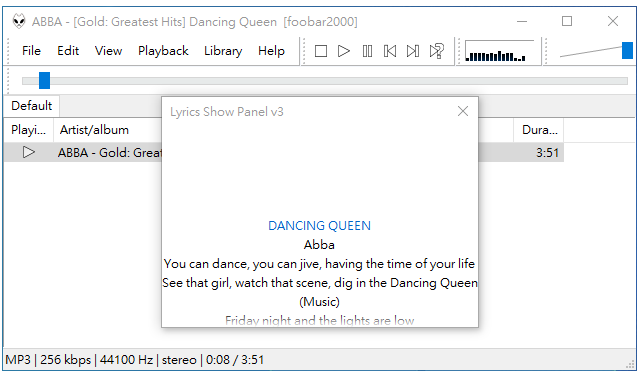Click the seek bar track near the middle
This screenshot has height=375, width=643.
tap(325, 81)
